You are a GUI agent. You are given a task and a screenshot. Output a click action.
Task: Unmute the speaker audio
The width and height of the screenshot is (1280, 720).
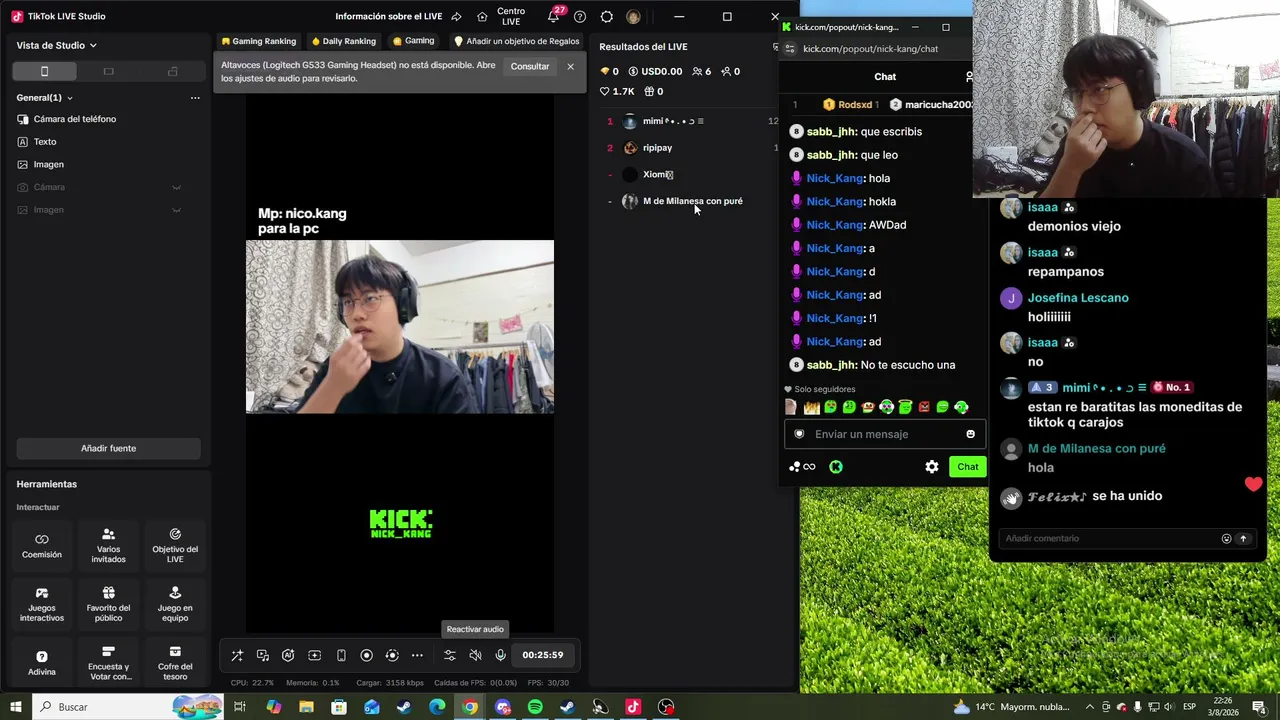pos(475,655)
